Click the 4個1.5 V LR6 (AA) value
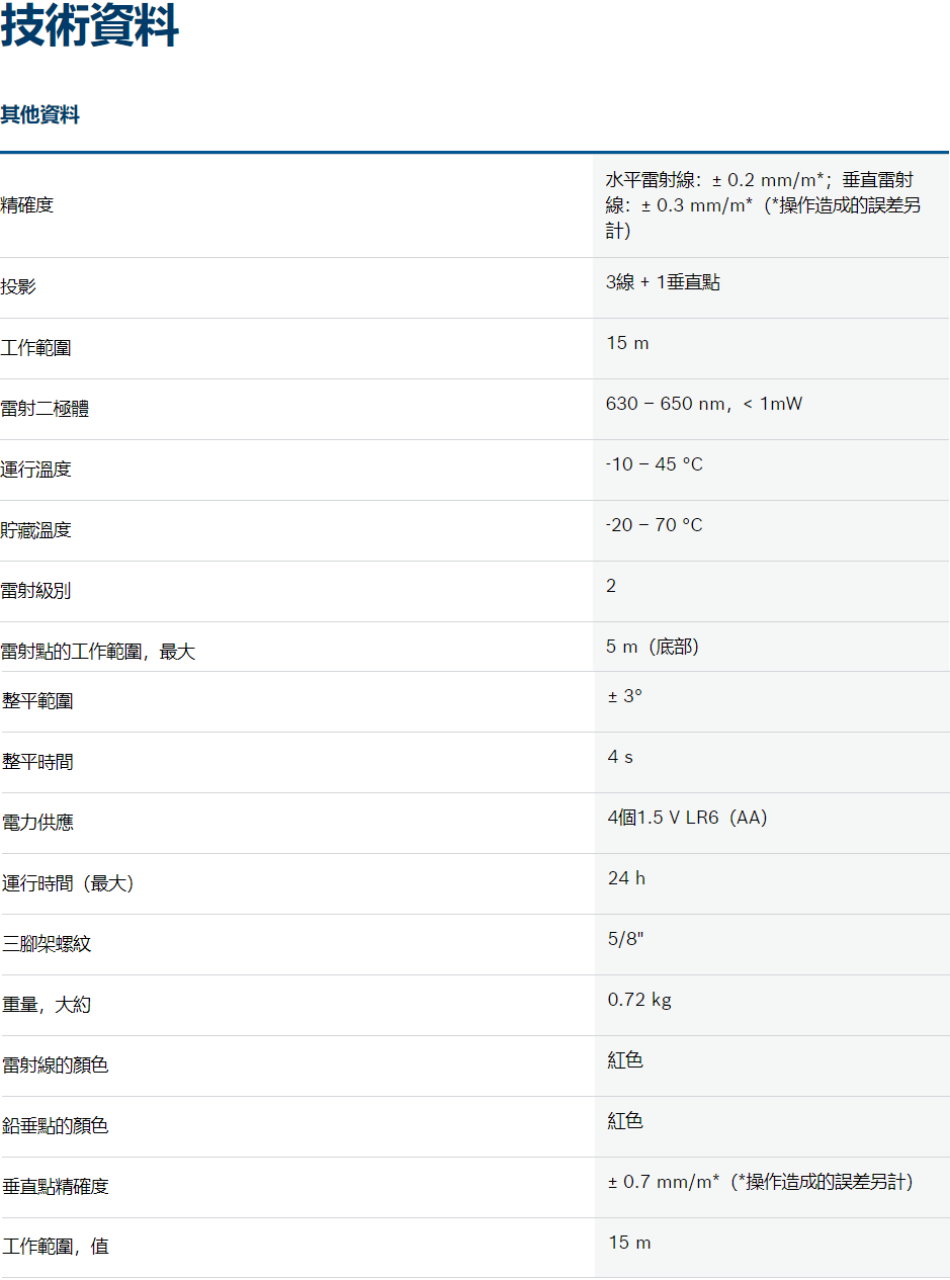Screen dimensions: 950x1280 click(687, 818)
